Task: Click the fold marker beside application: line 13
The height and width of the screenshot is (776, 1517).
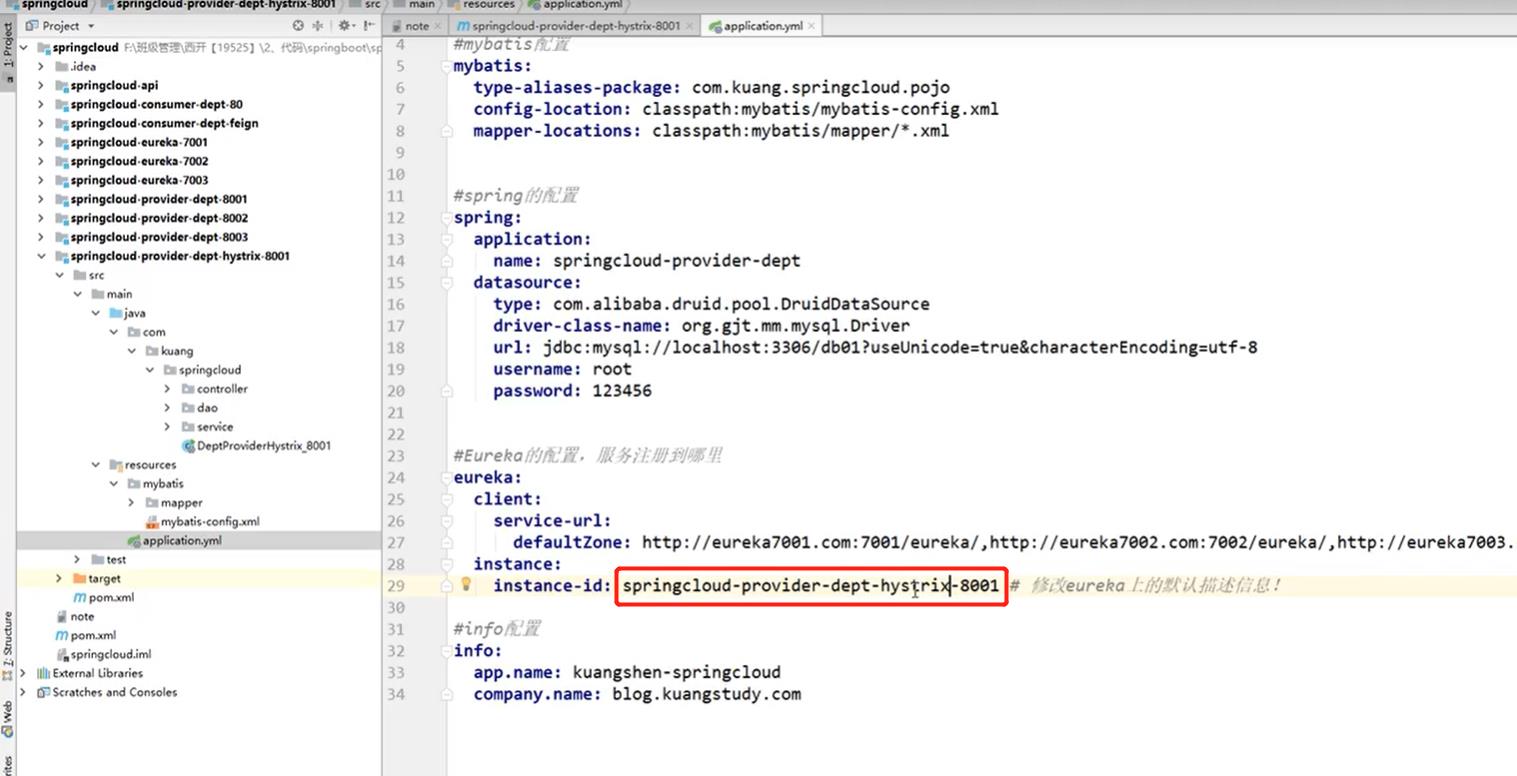Action: click(x=447, y=239)
